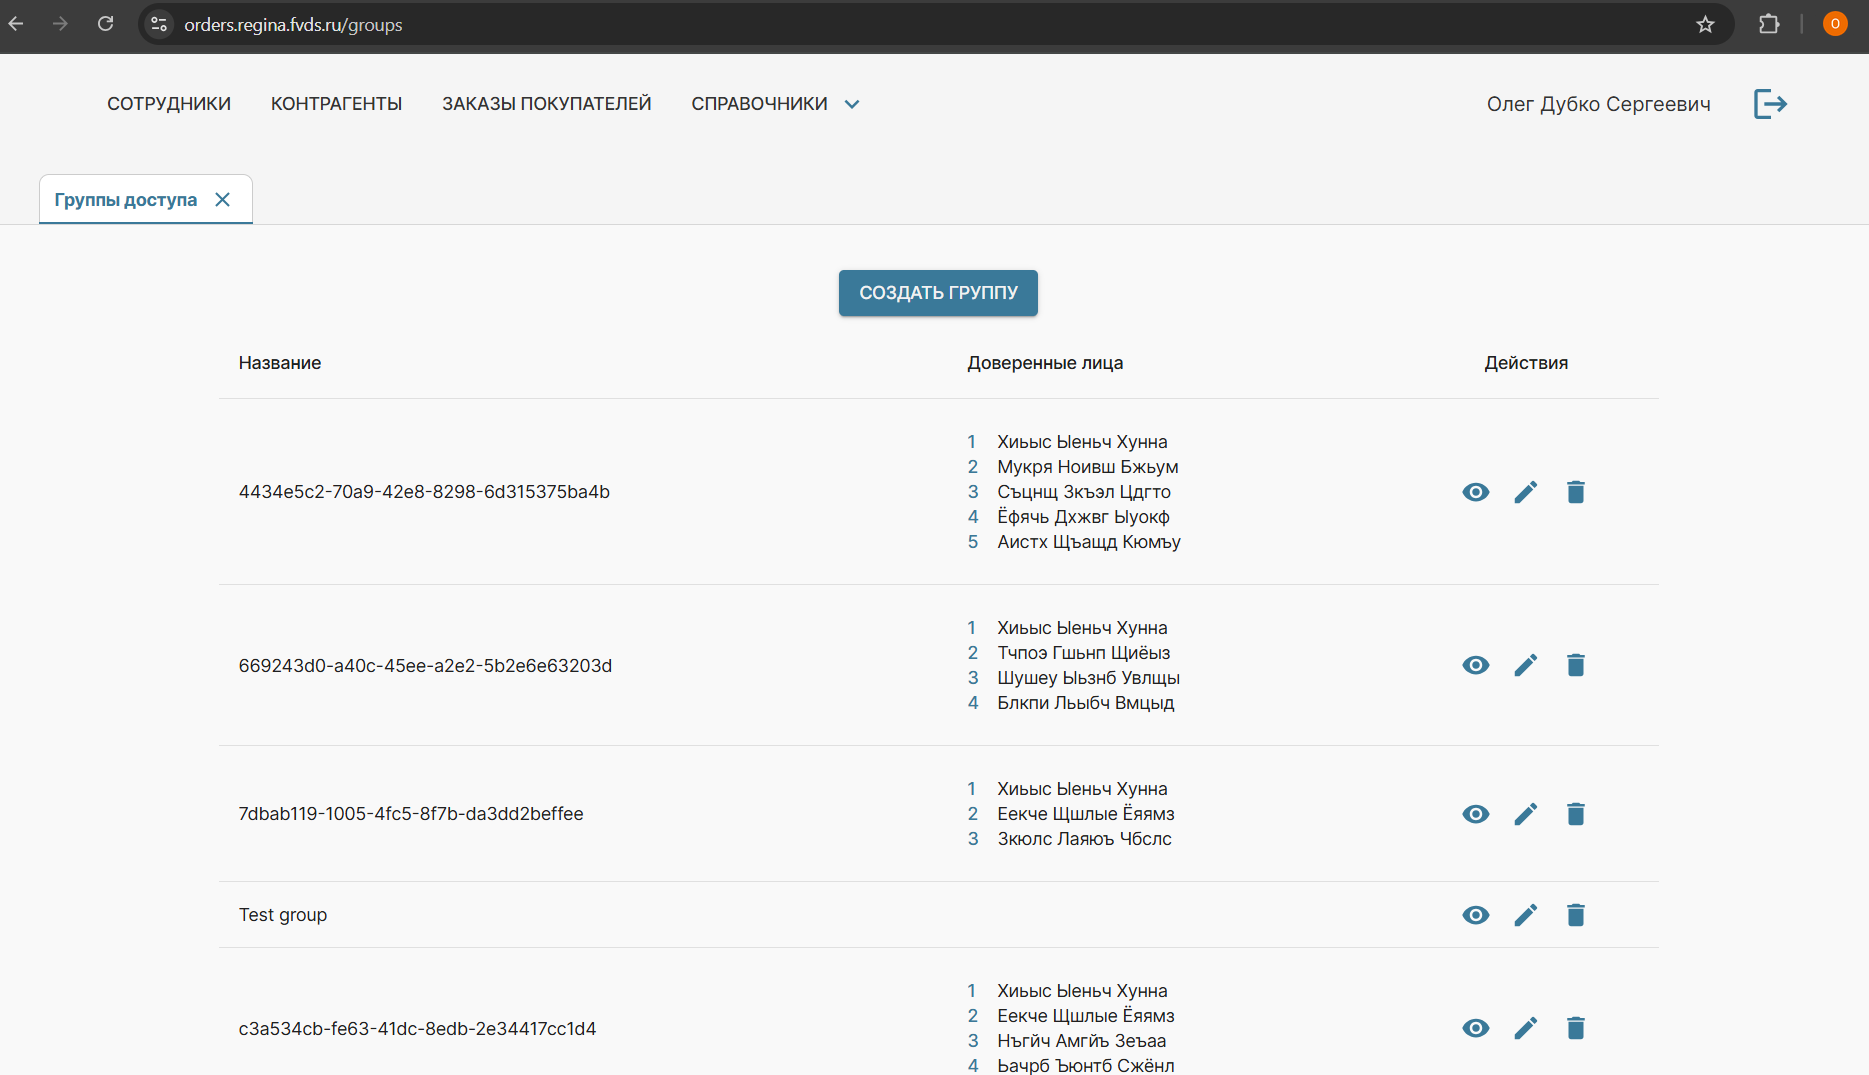
Task: Open Сотрудники section in the navigation
Action: pyautogui.click(x=169, y=104)
